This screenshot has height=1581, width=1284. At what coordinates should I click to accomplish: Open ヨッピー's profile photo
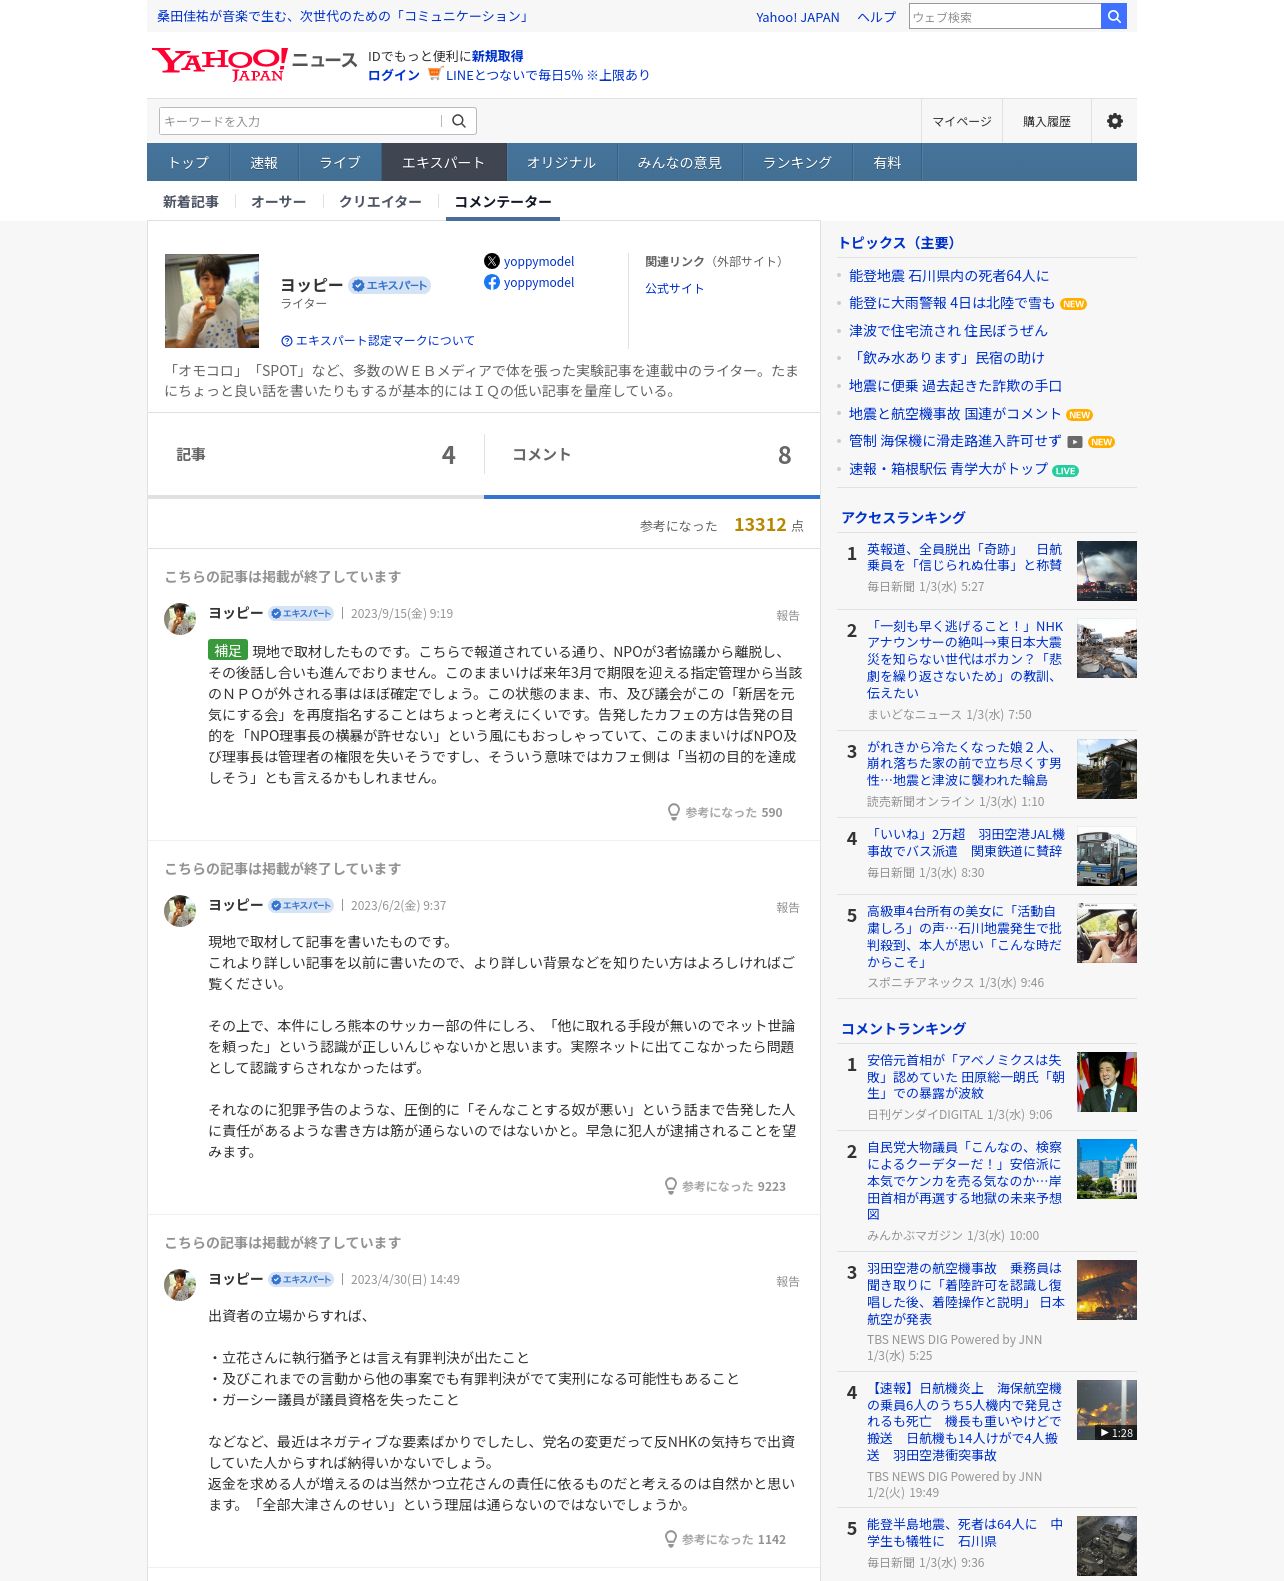click(x=212, y=301)
